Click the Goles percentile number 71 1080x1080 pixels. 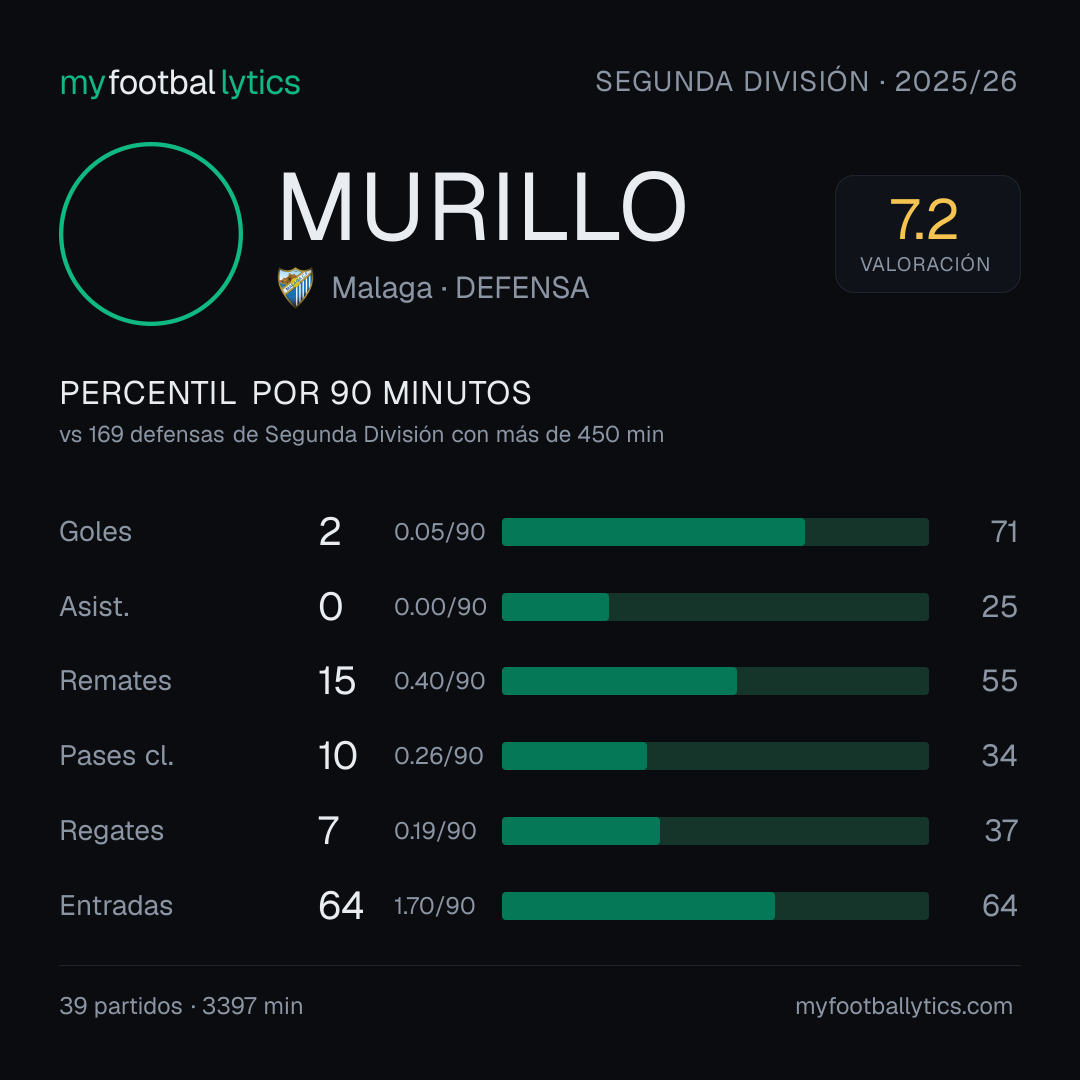1004,532
